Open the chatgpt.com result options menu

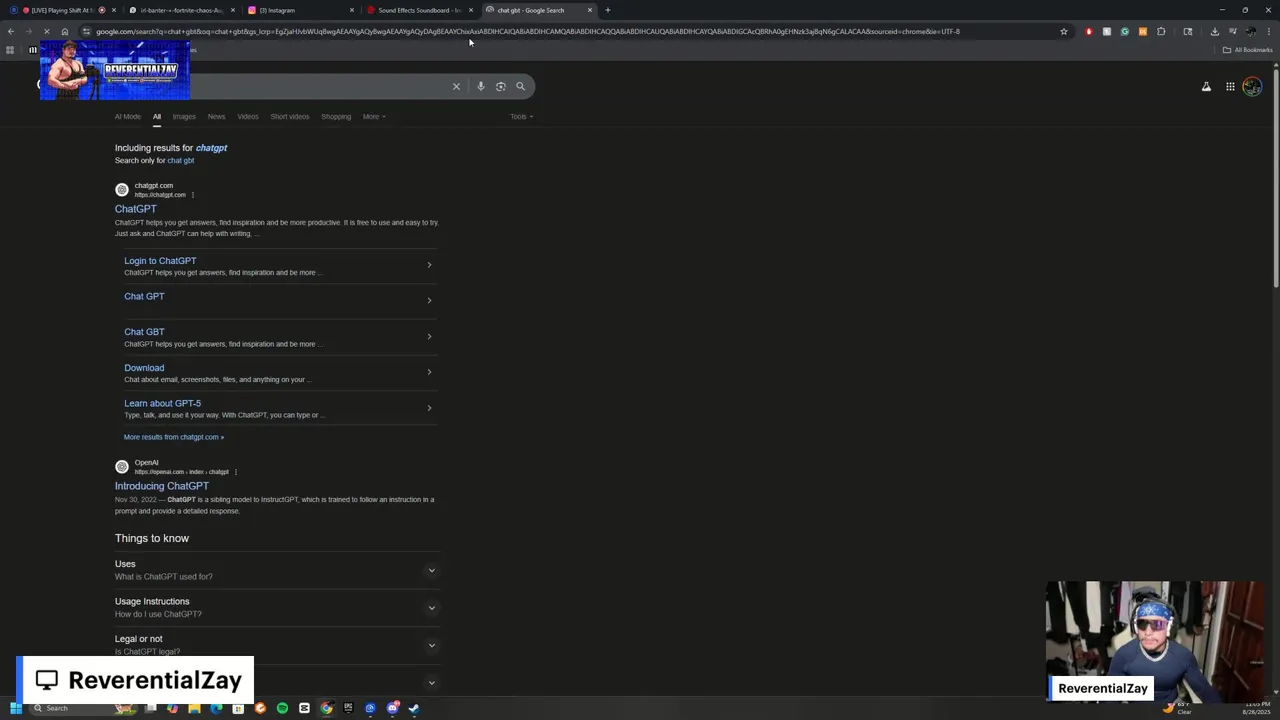193,195
